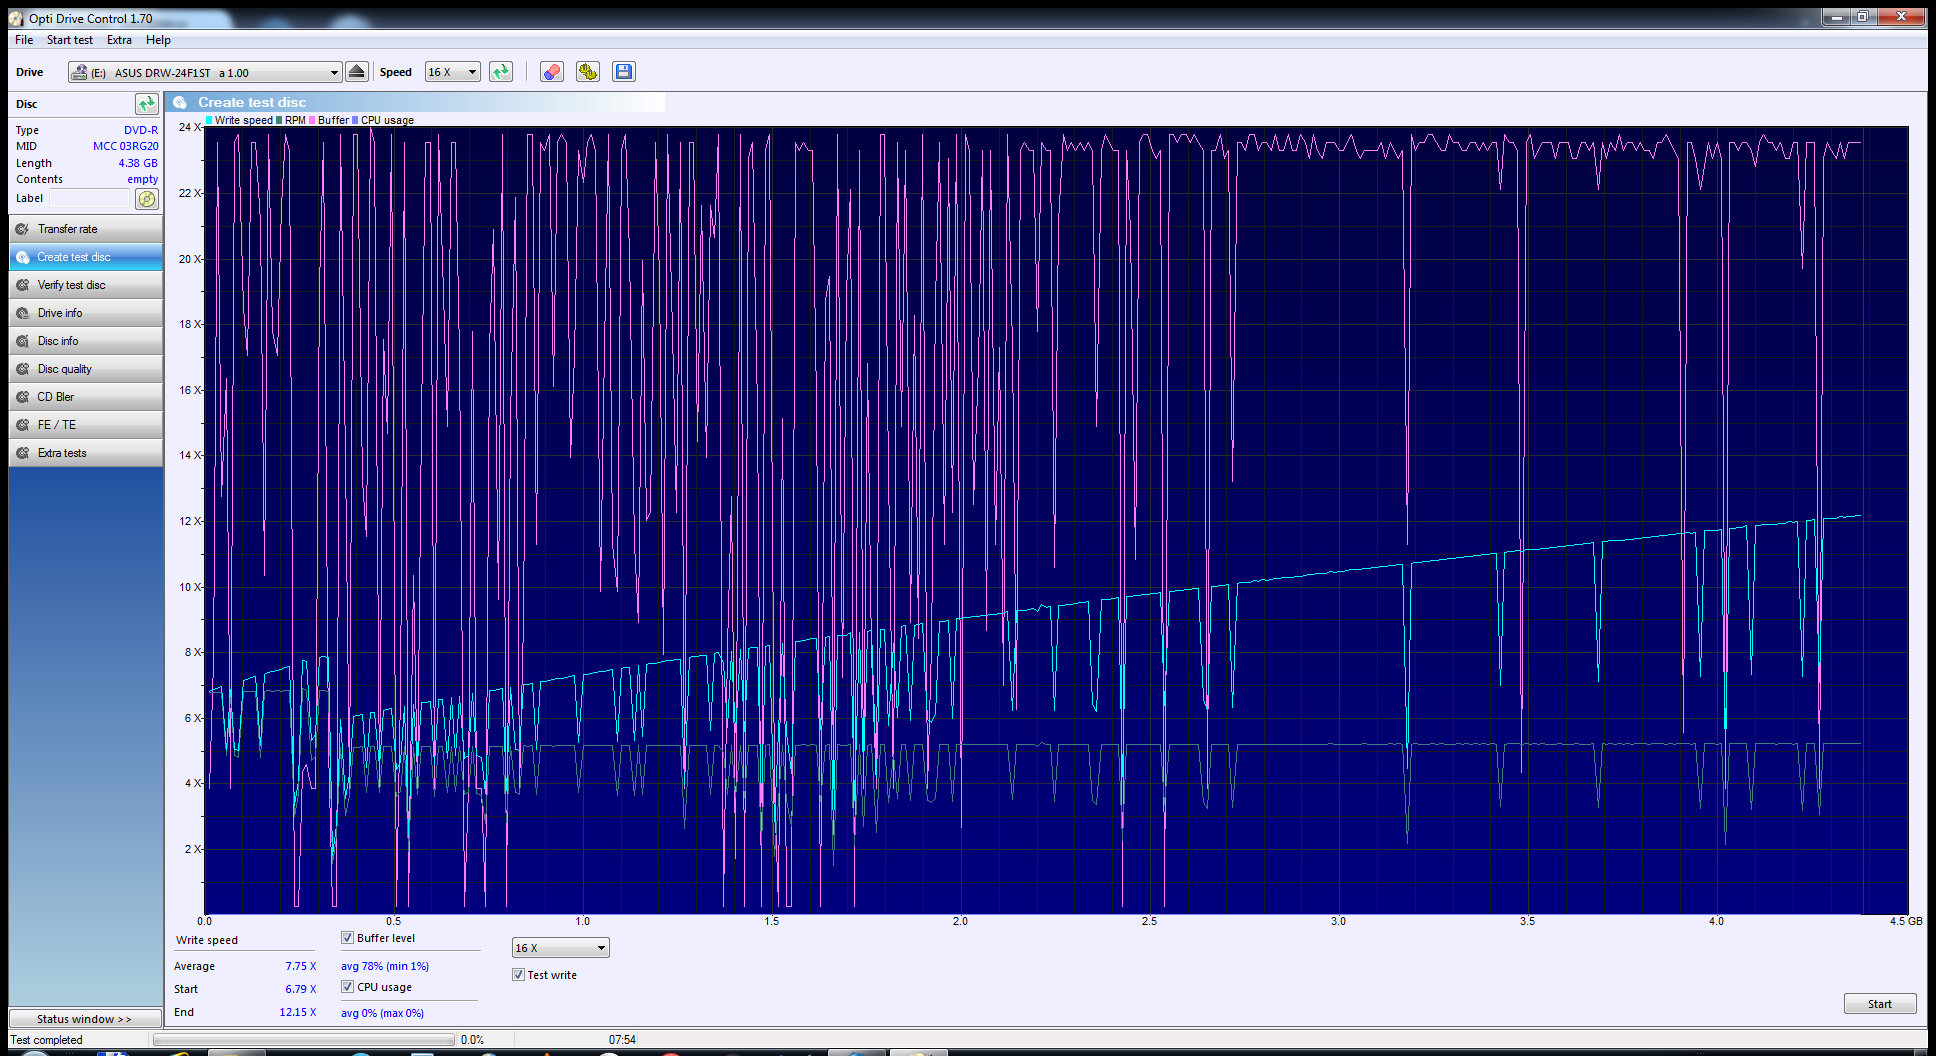Click the green speed refresh icon
The height and width of the screenshot is (1056, 1936).
(501, 72)
